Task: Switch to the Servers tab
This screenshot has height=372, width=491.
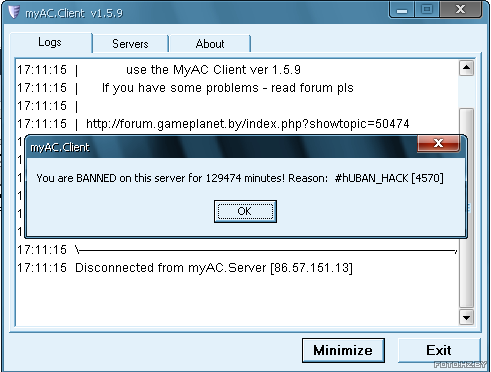Action: pyautogui.click(x=130, y=44)
